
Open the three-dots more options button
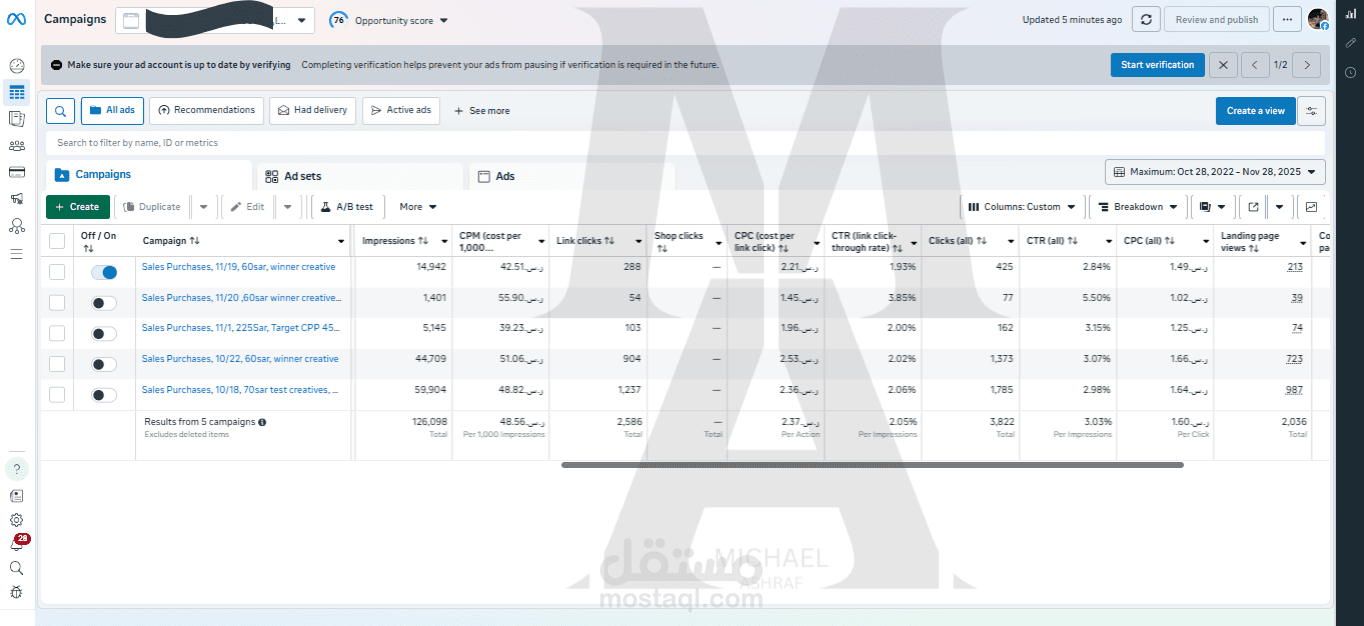coord(1287,20)
